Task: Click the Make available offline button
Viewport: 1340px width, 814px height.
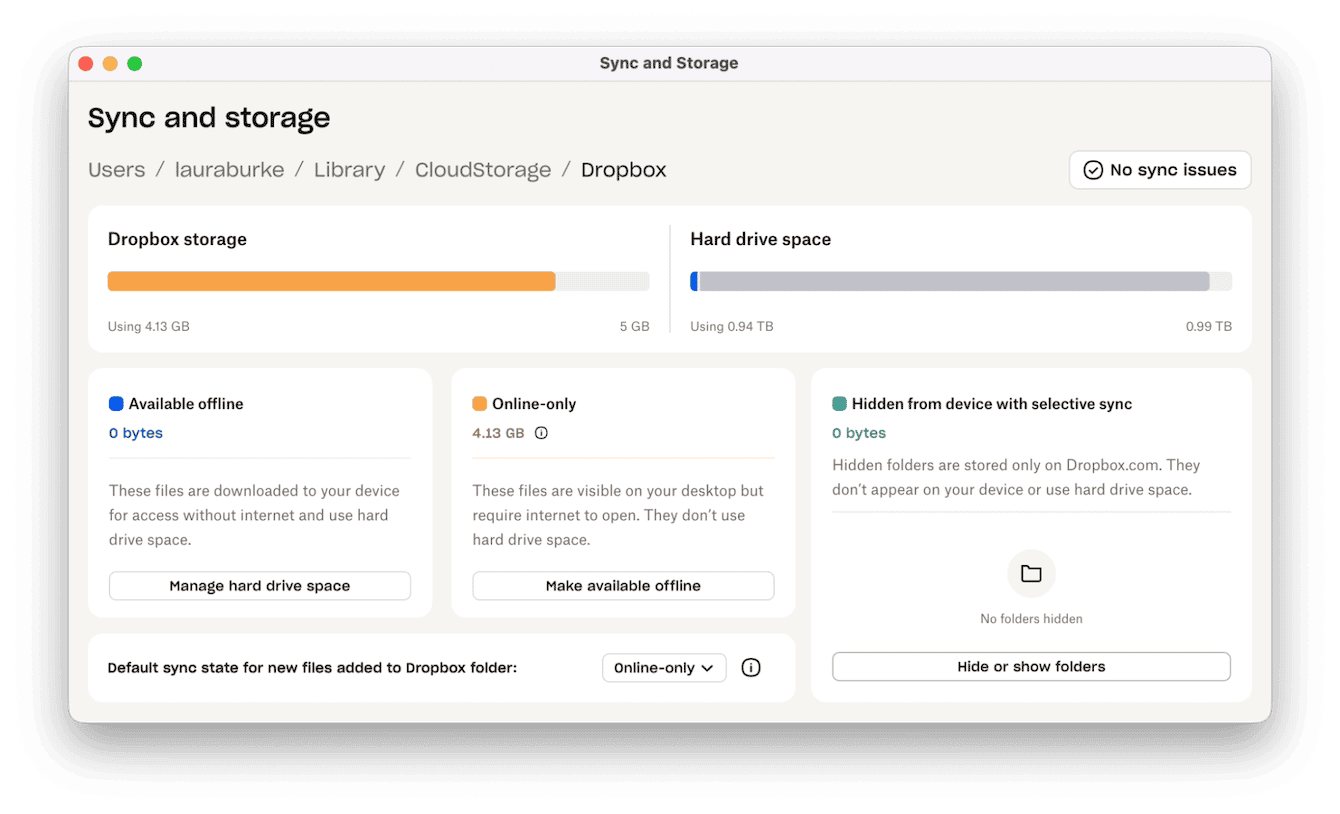Action: [x=623, y=585]
